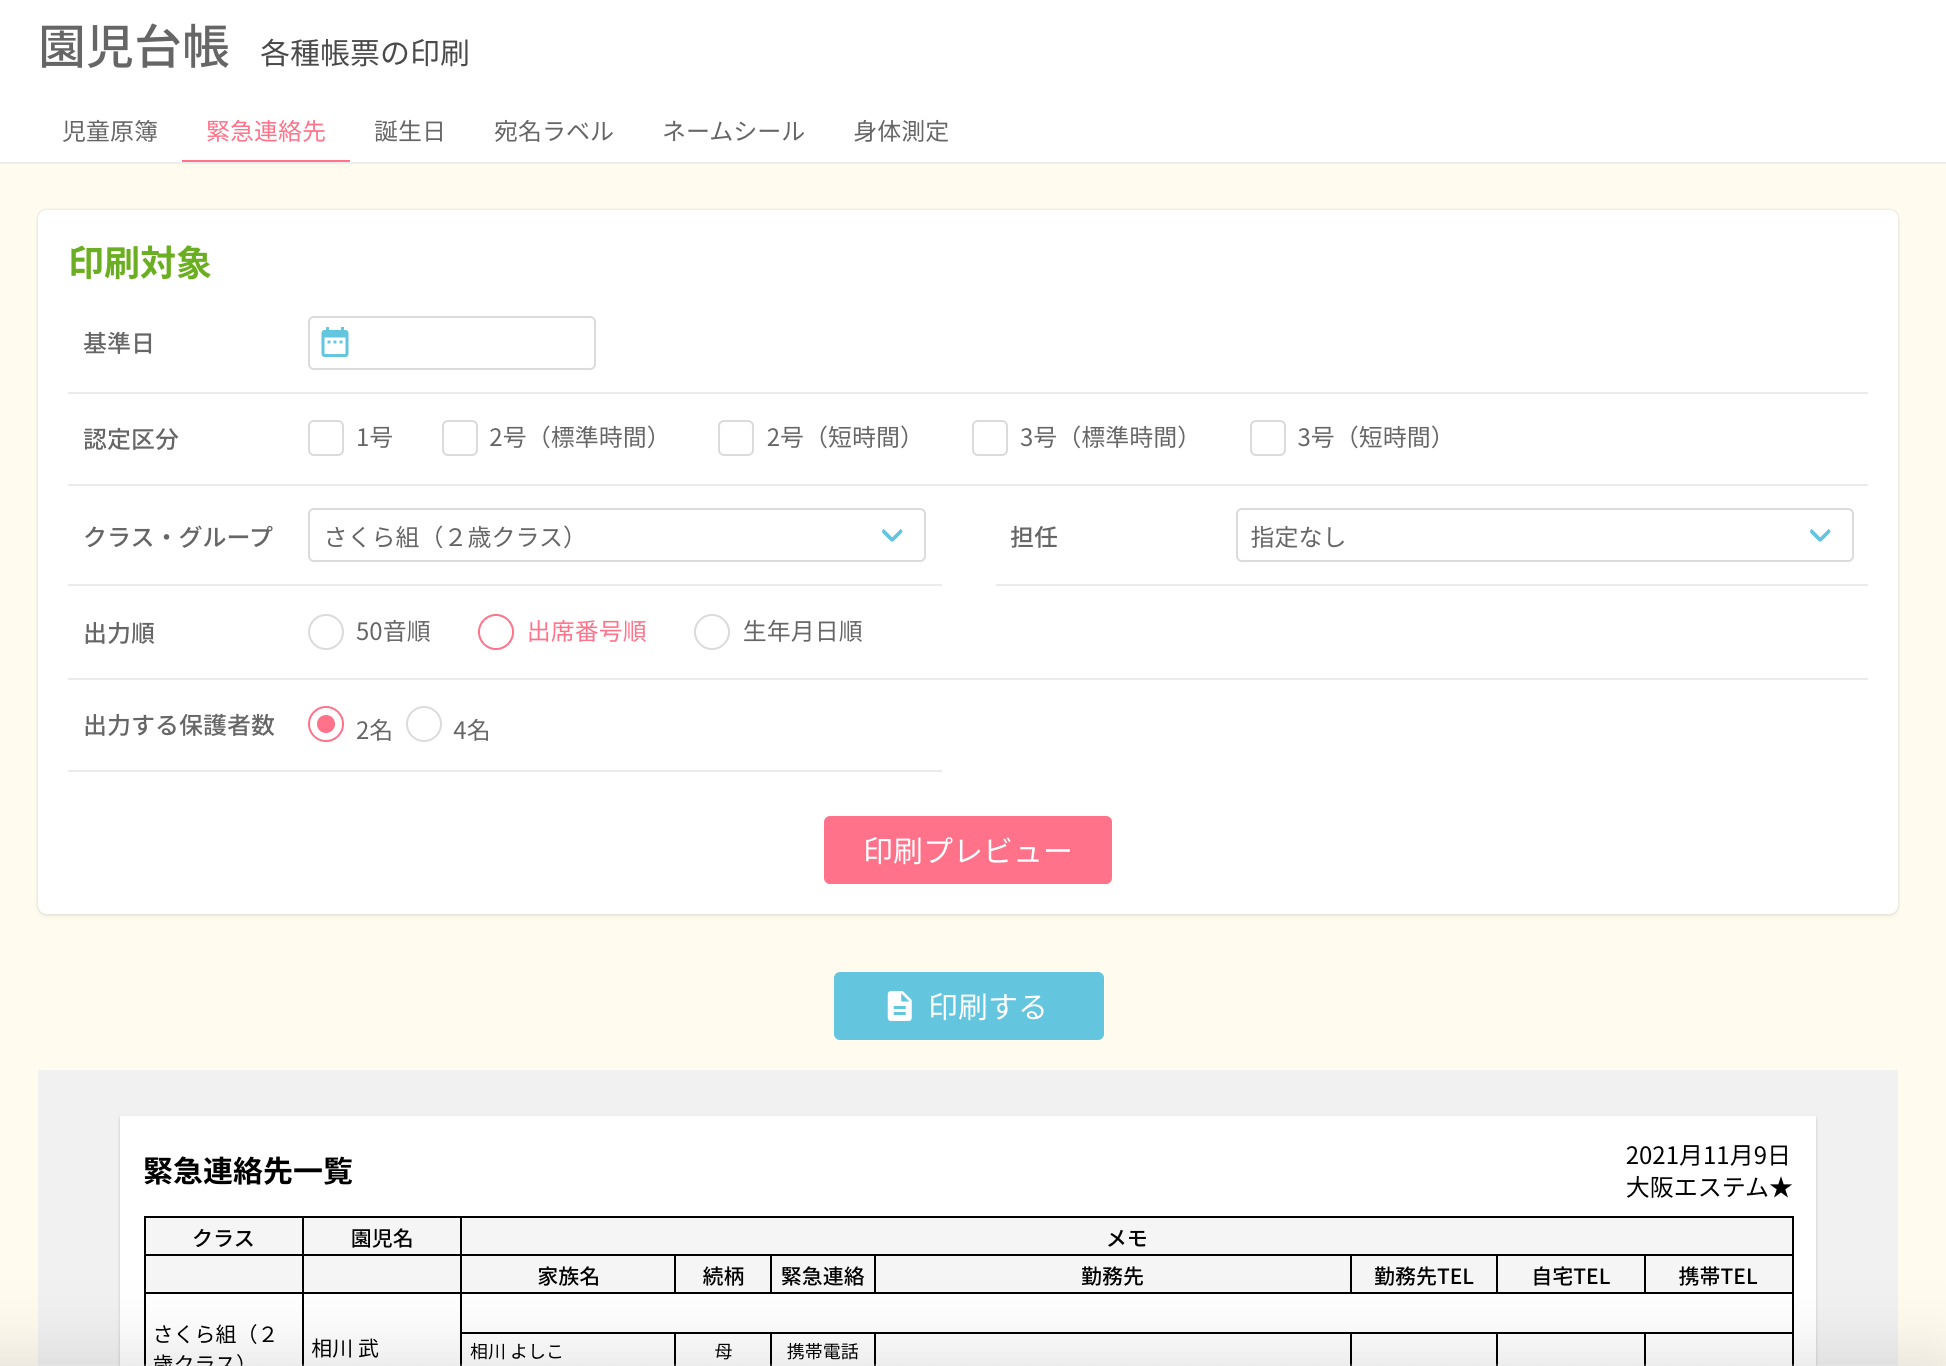The image size is (1946, 1366).
Task: Choose 4名 for guardian count
Action: [424, 724]
